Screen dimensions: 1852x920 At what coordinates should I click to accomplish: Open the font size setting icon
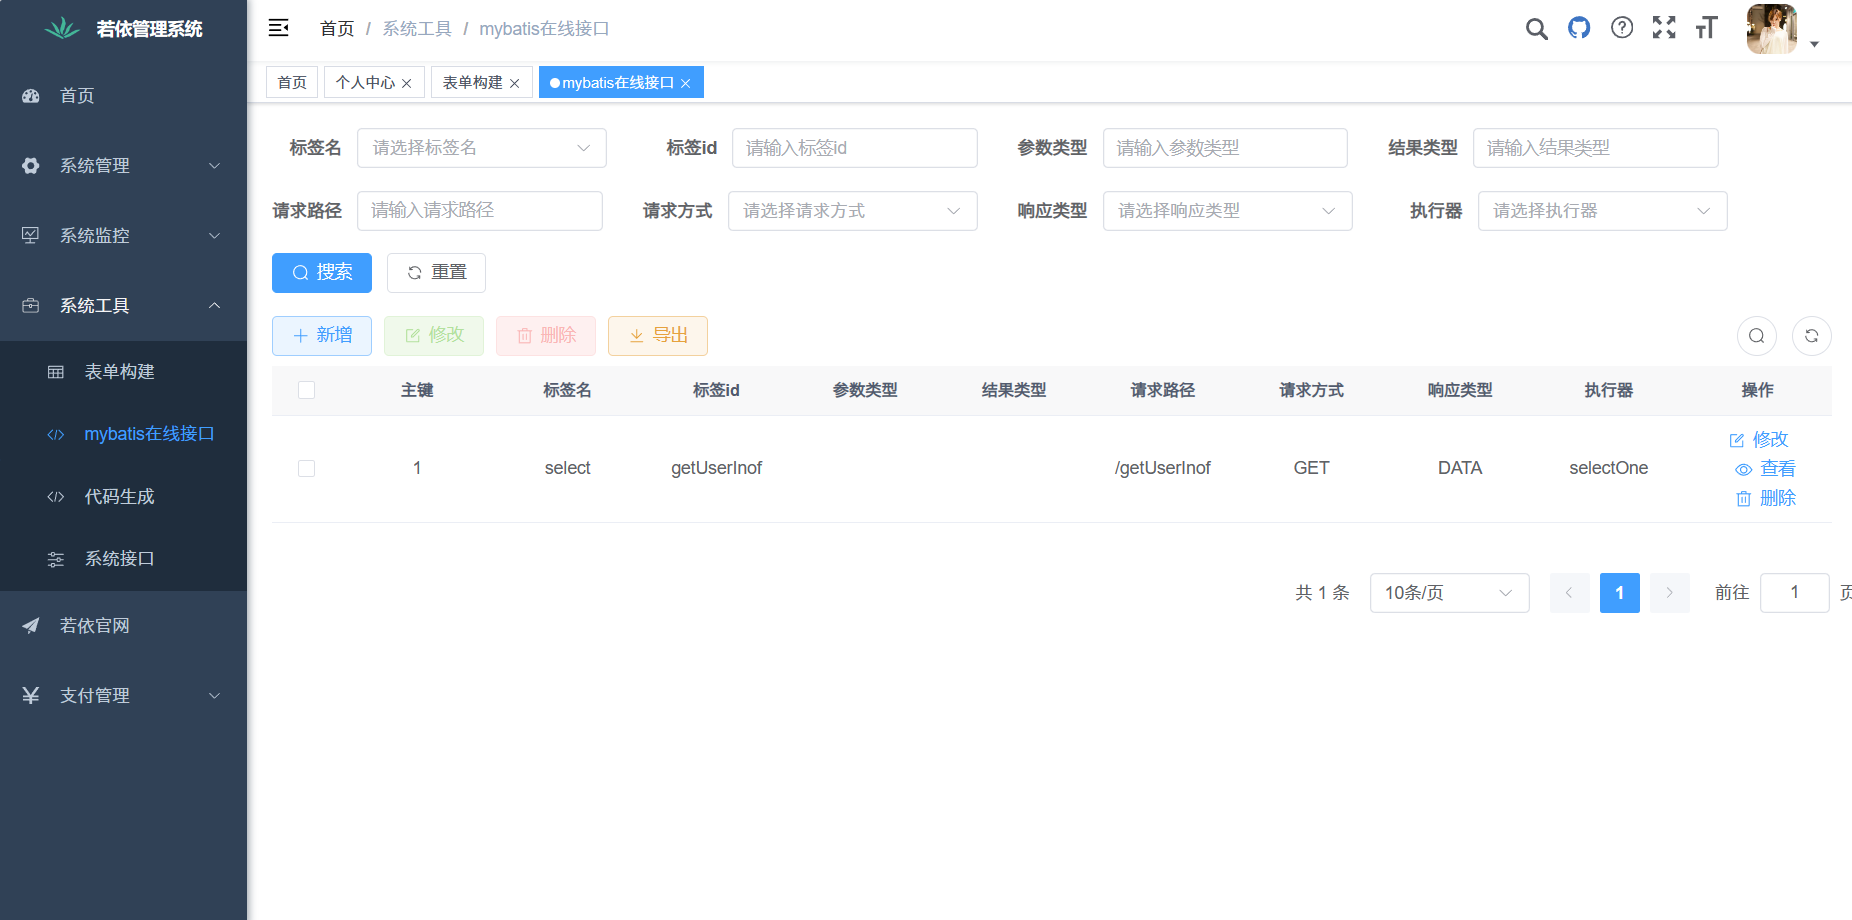(1706, 28)
